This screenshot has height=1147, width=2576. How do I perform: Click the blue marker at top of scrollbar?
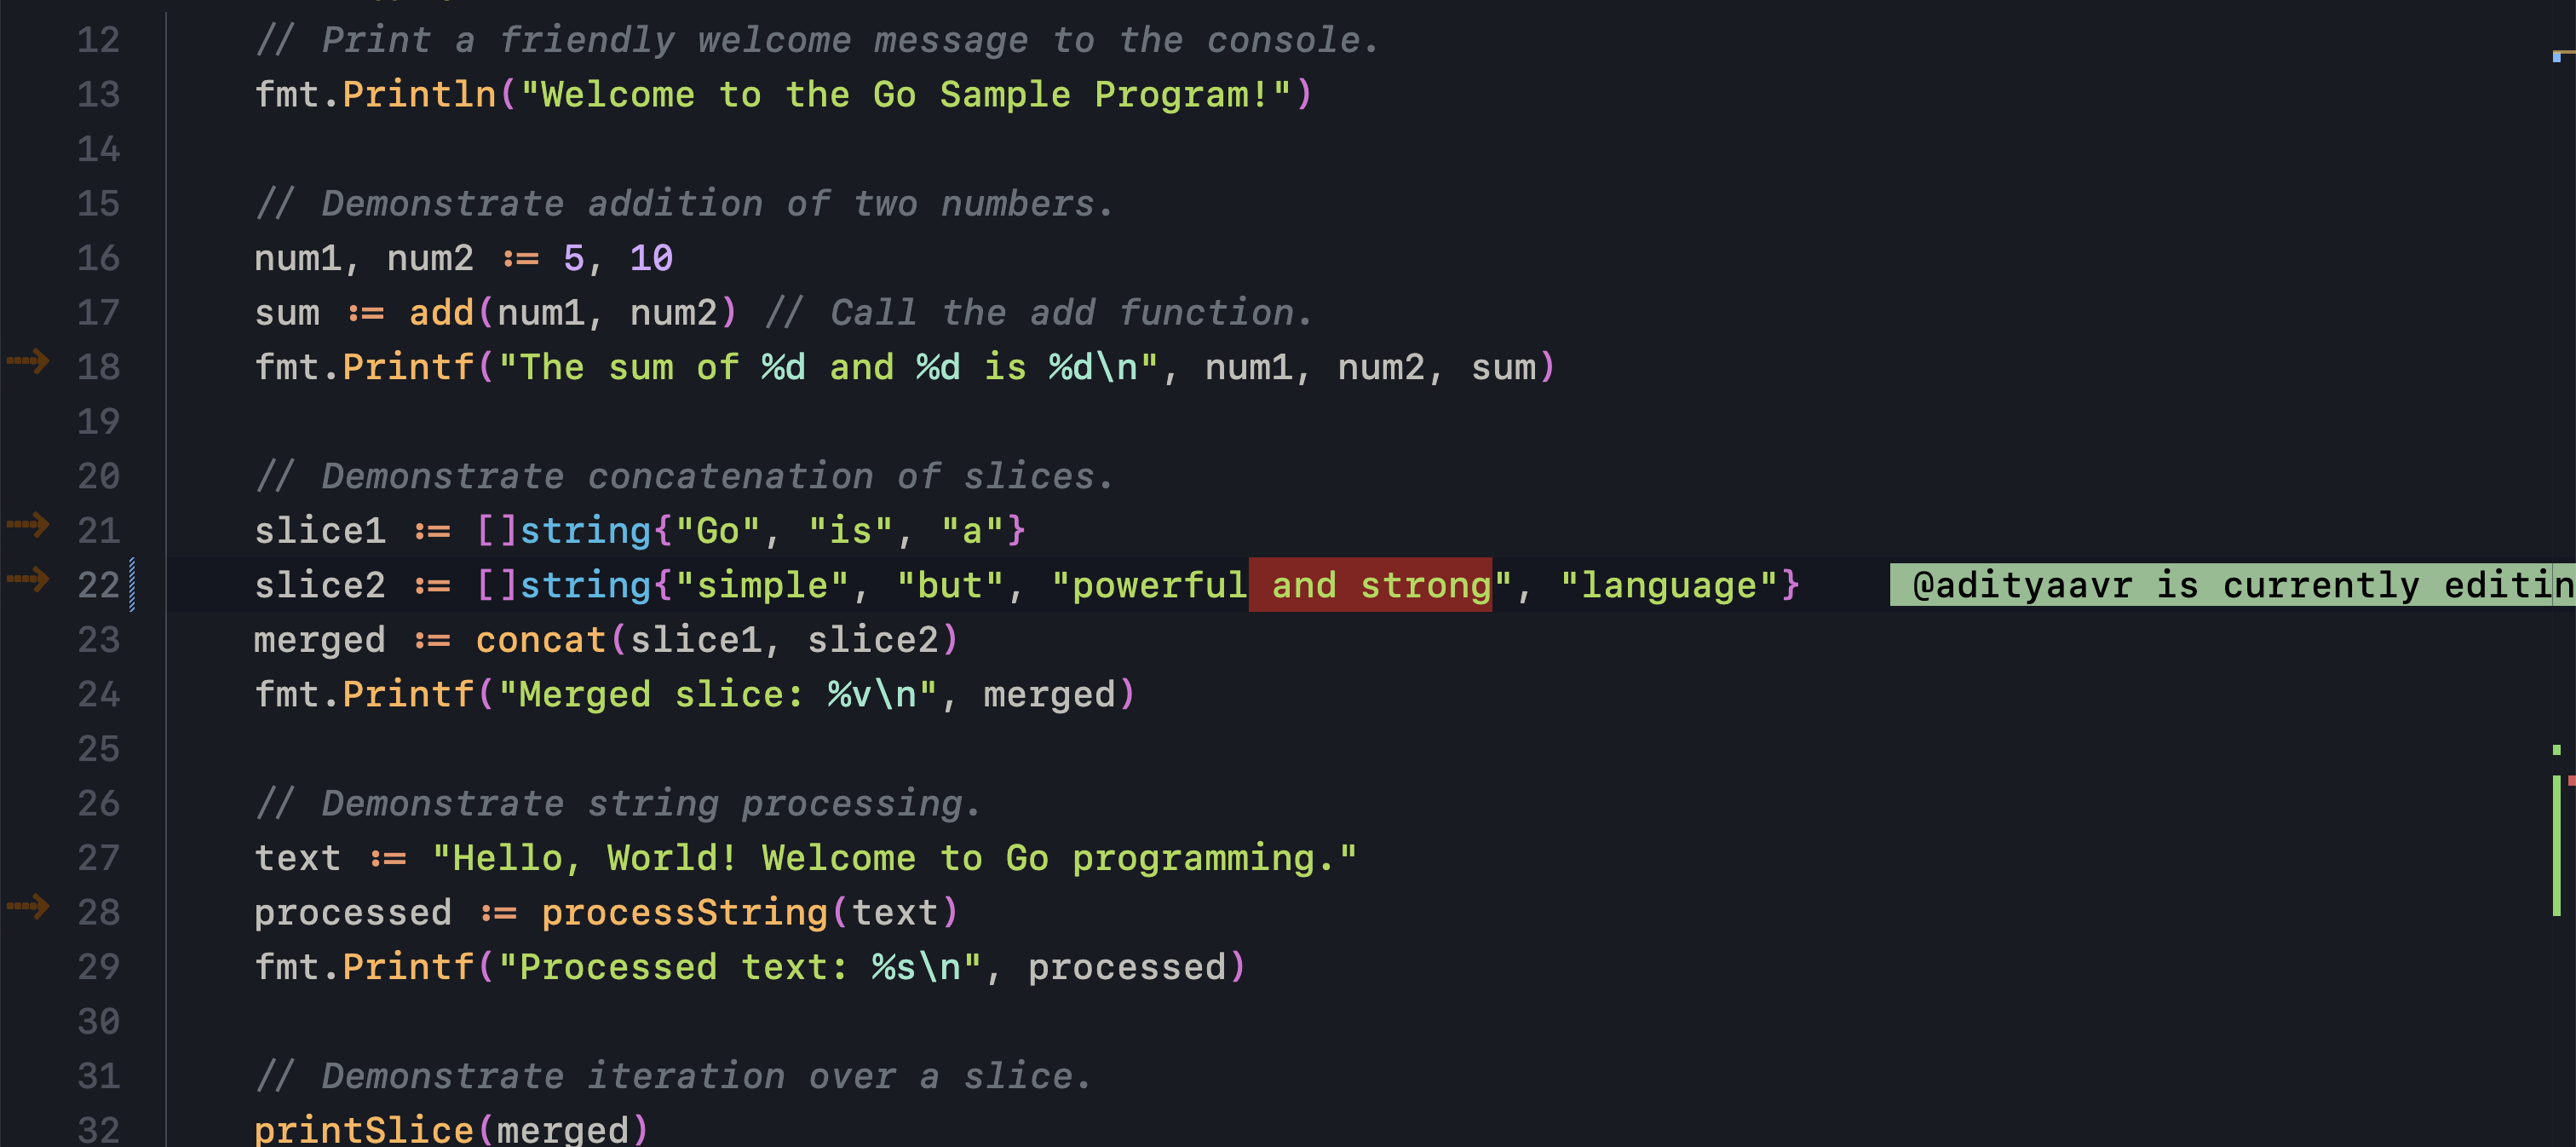point(2556,58)
